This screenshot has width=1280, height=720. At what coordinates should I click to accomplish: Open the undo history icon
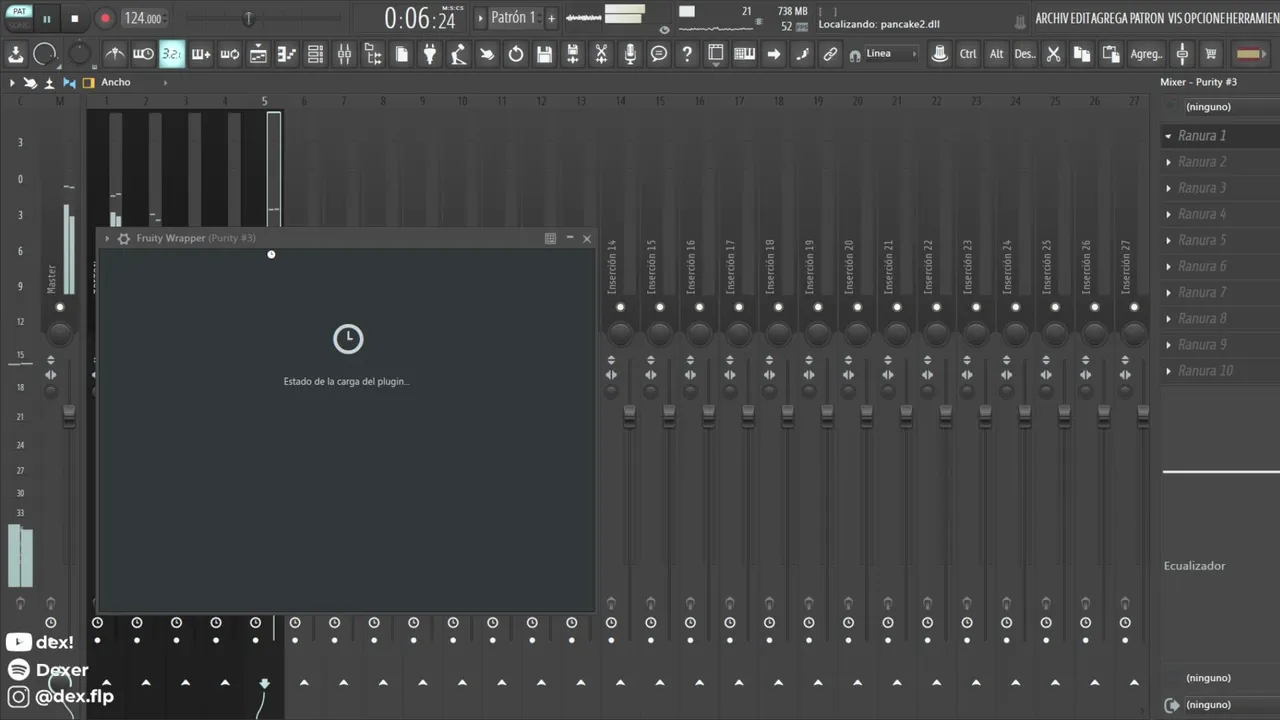(516, 54)
